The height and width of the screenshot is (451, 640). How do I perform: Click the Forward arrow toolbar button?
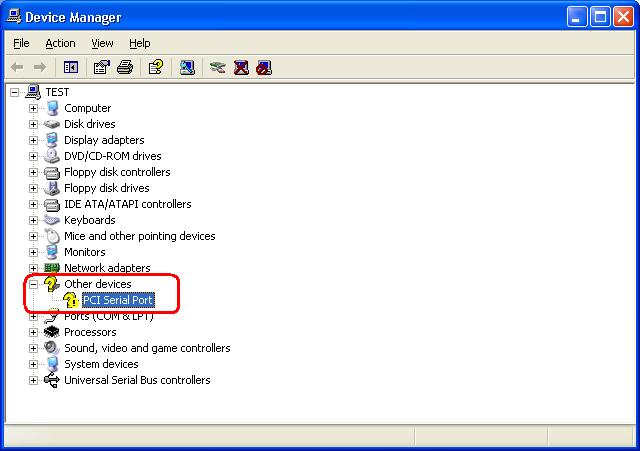[40, 67]
